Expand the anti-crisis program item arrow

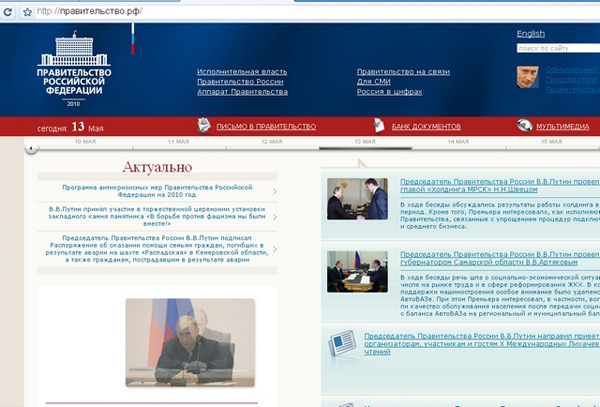[275, 191]
